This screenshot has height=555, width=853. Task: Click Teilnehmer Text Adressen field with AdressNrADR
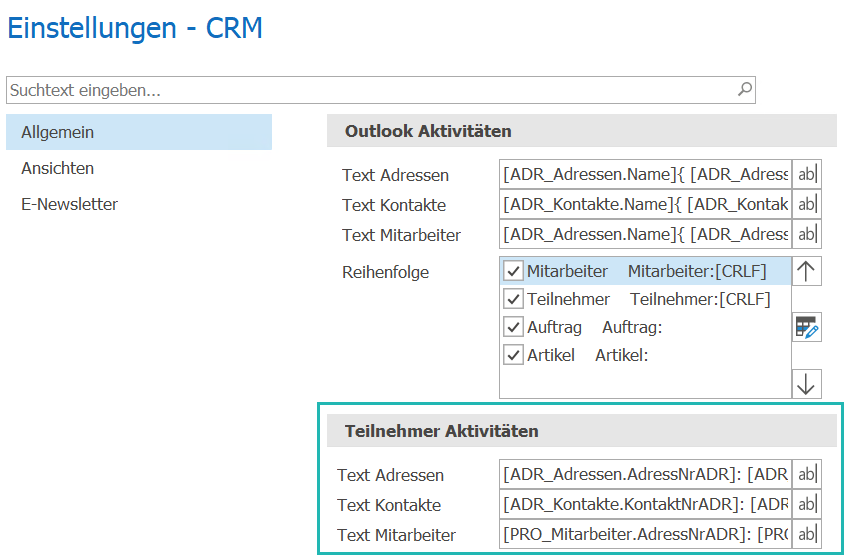coord(645,474)
